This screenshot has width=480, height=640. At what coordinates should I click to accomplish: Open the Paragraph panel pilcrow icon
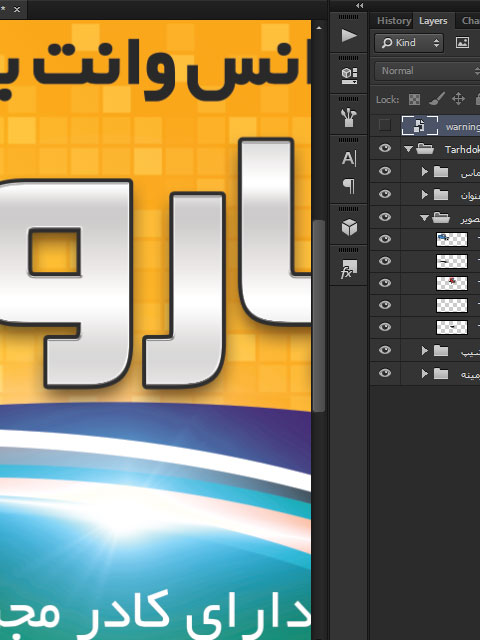(x=349, y=186)
